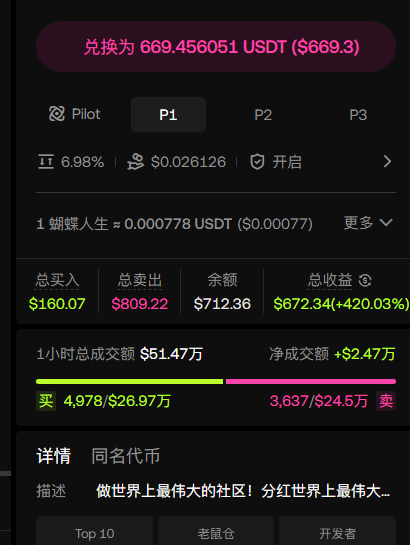Click the $809.22 total sold value
Viewport: 410px width, 545px height.
pyautogui.click(x=140, y=304)
